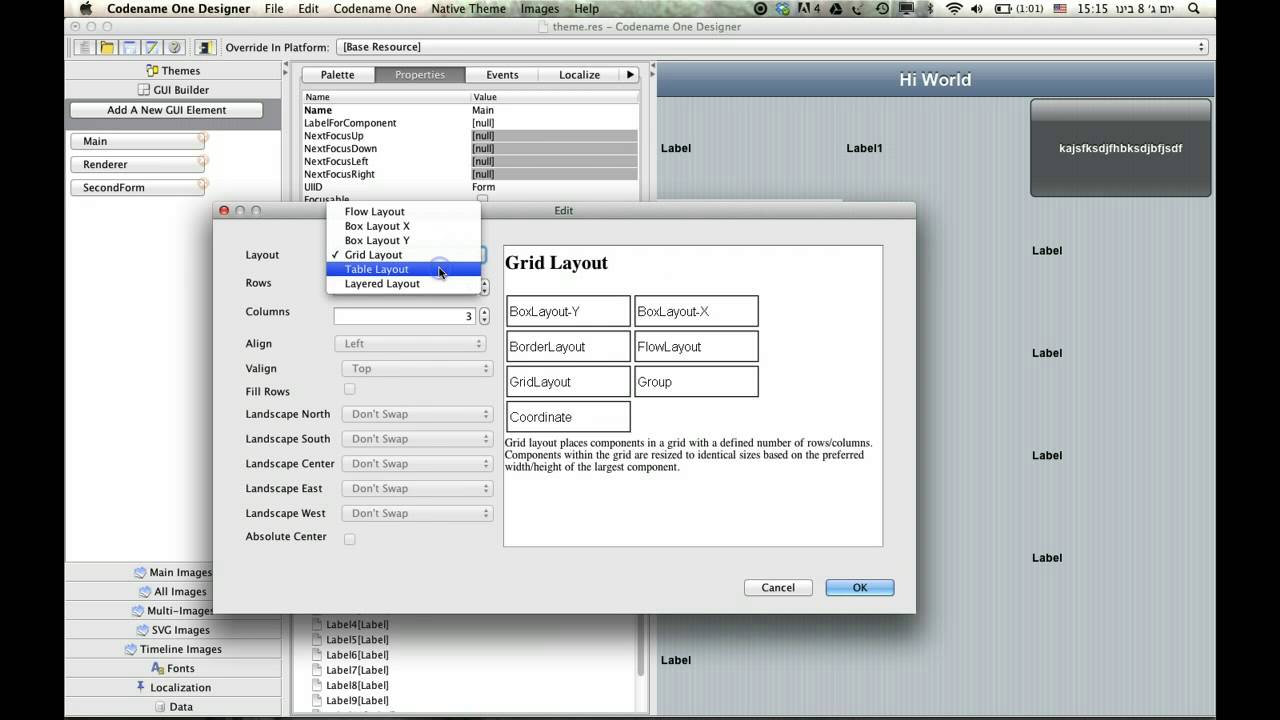Click the Columns stepper arrows
This screenshot has height=720, width=1280.
tap(484, 316)
